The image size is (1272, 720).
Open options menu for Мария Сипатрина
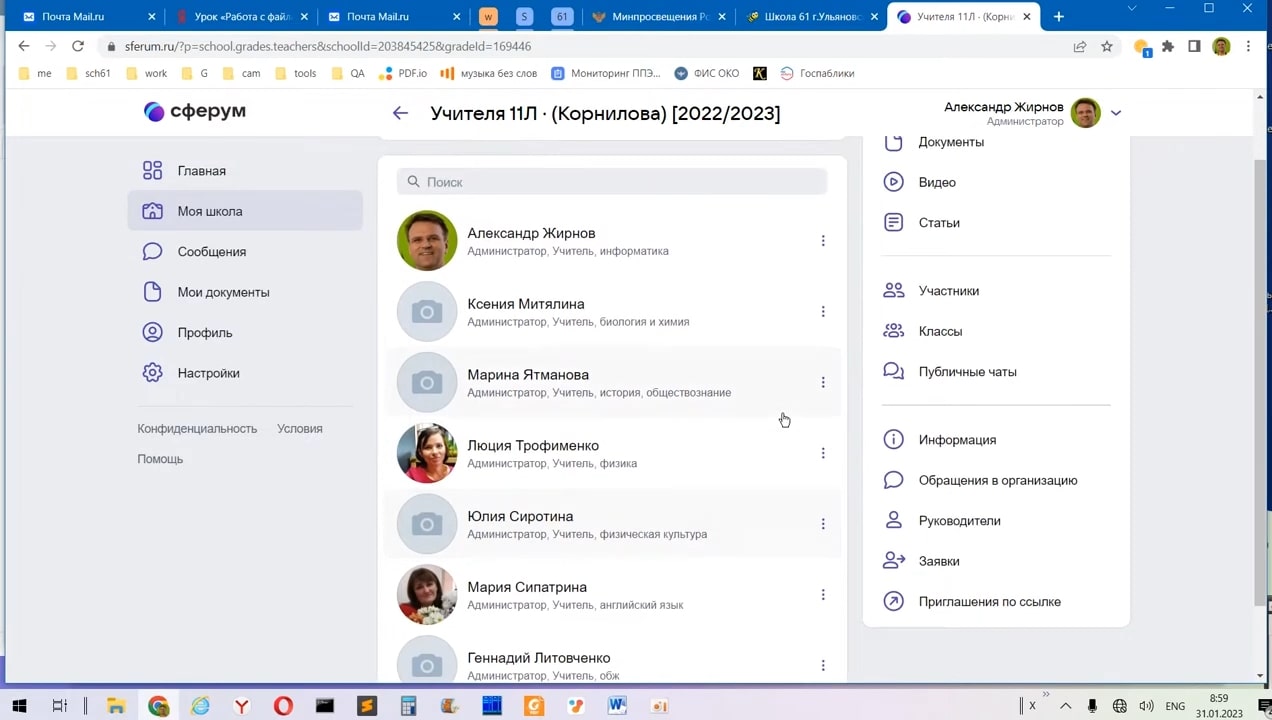click(x=823, y=595)
